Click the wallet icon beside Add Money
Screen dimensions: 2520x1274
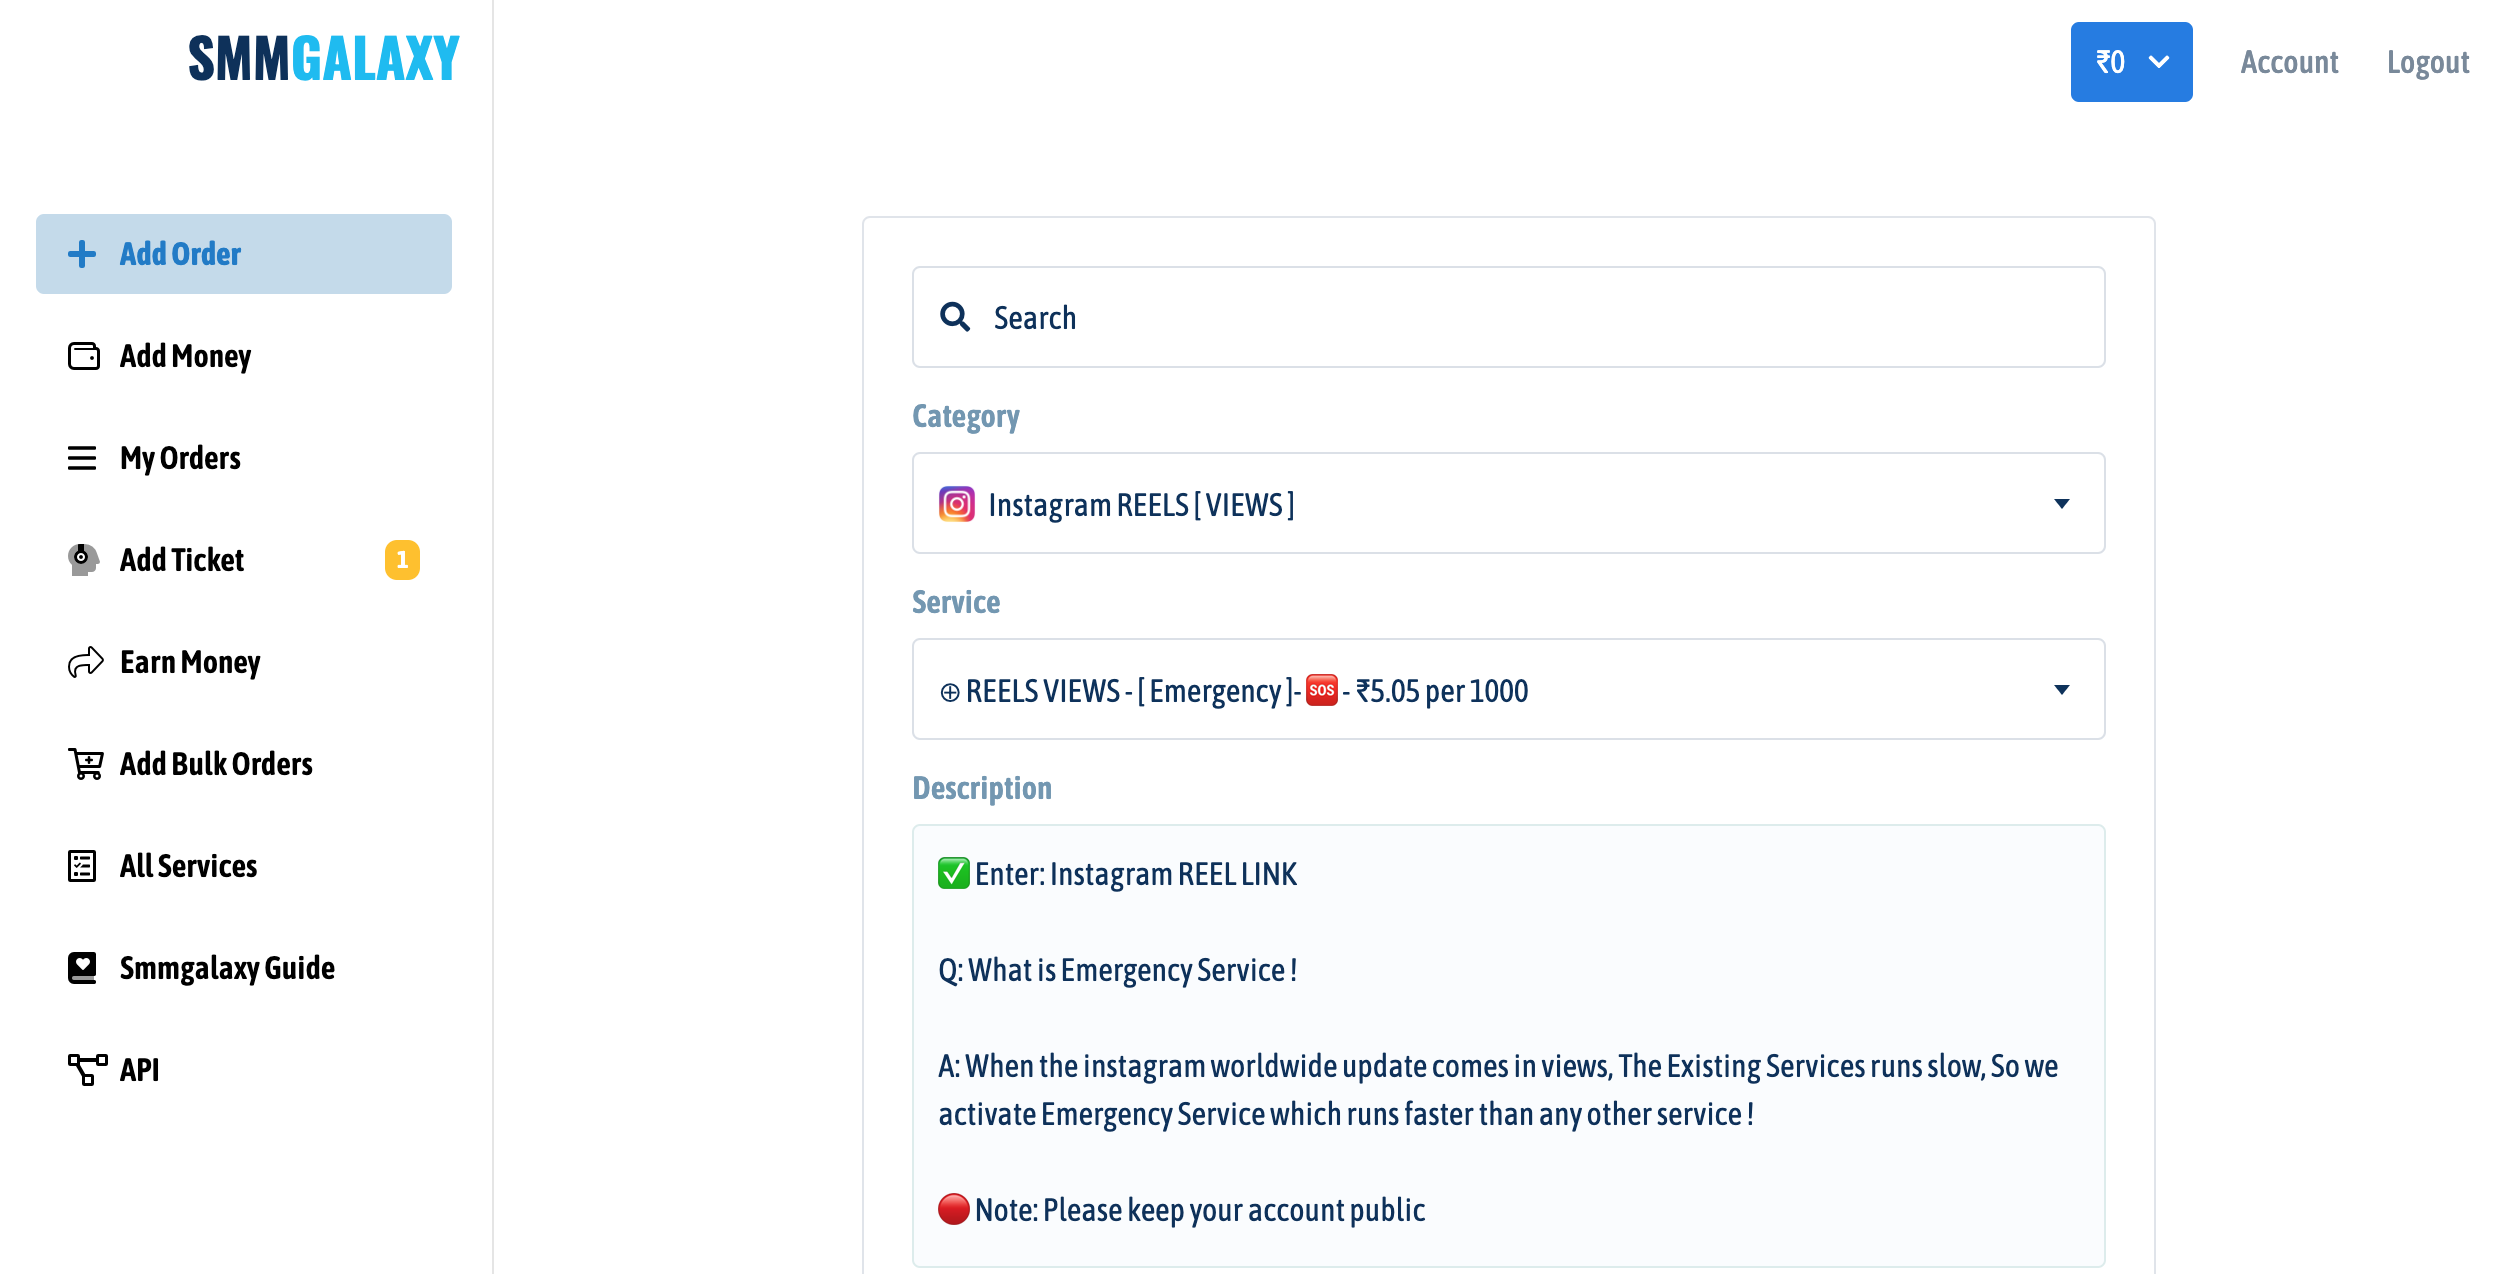tap(84, 356)
